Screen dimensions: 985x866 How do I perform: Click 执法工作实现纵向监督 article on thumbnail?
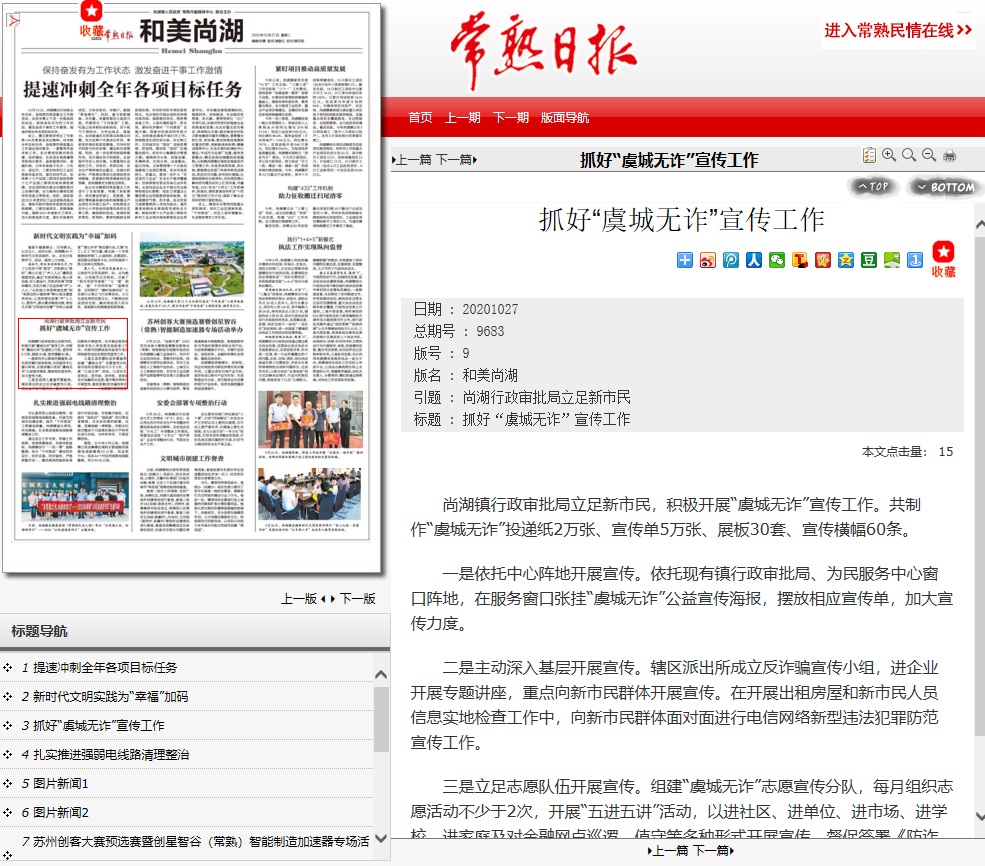click(310, 309)
